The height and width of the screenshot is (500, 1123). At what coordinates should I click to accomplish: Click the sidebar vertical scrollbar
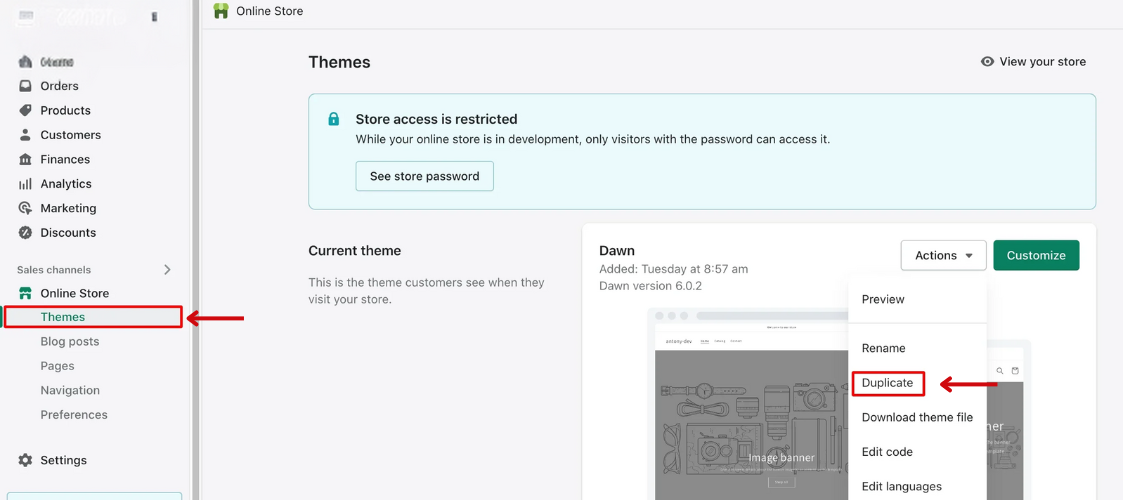(x=196, y=250)
